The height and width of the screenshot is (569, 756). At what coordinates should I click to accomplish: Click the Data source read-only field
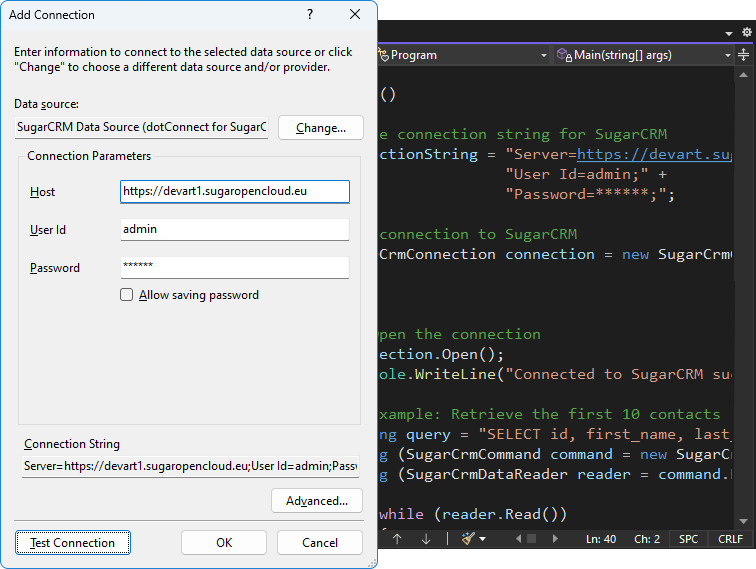[141, 127]
